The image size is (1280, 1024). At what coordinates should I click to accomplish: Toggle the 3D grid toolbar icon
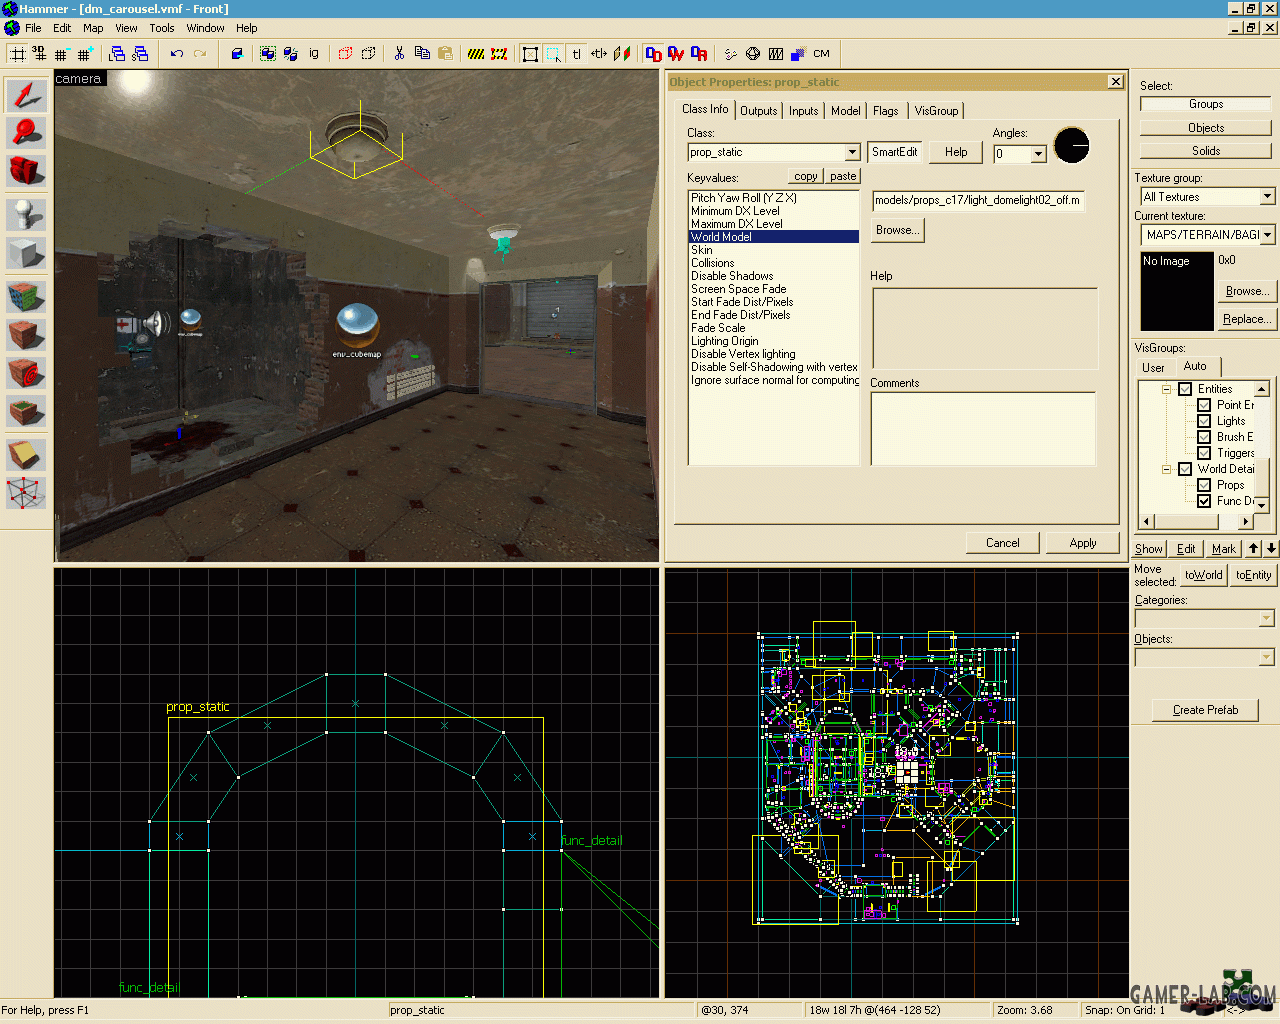pyautogui.click(x=39, y=54)
